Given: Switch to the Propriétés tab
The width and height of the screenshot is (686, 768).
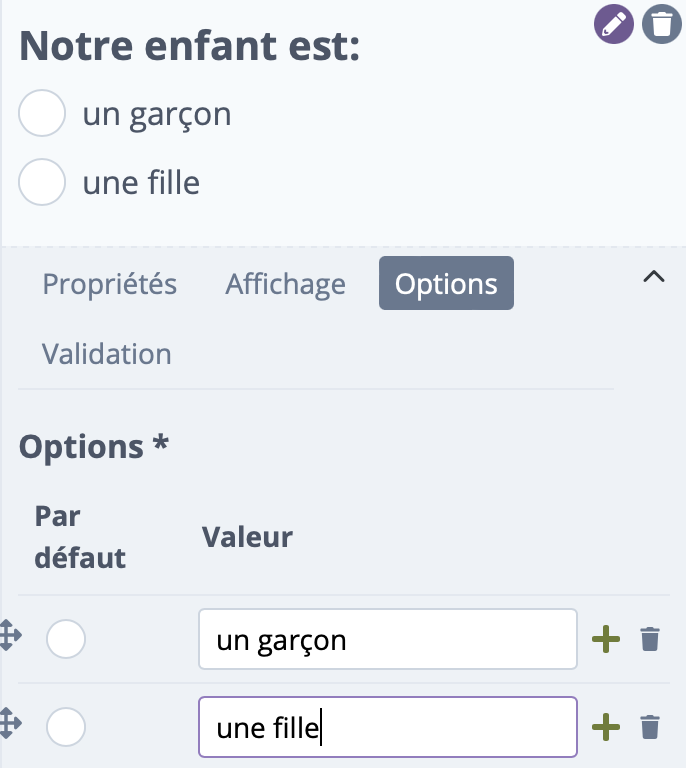Looking at the screenshot, I should (110, 284).
